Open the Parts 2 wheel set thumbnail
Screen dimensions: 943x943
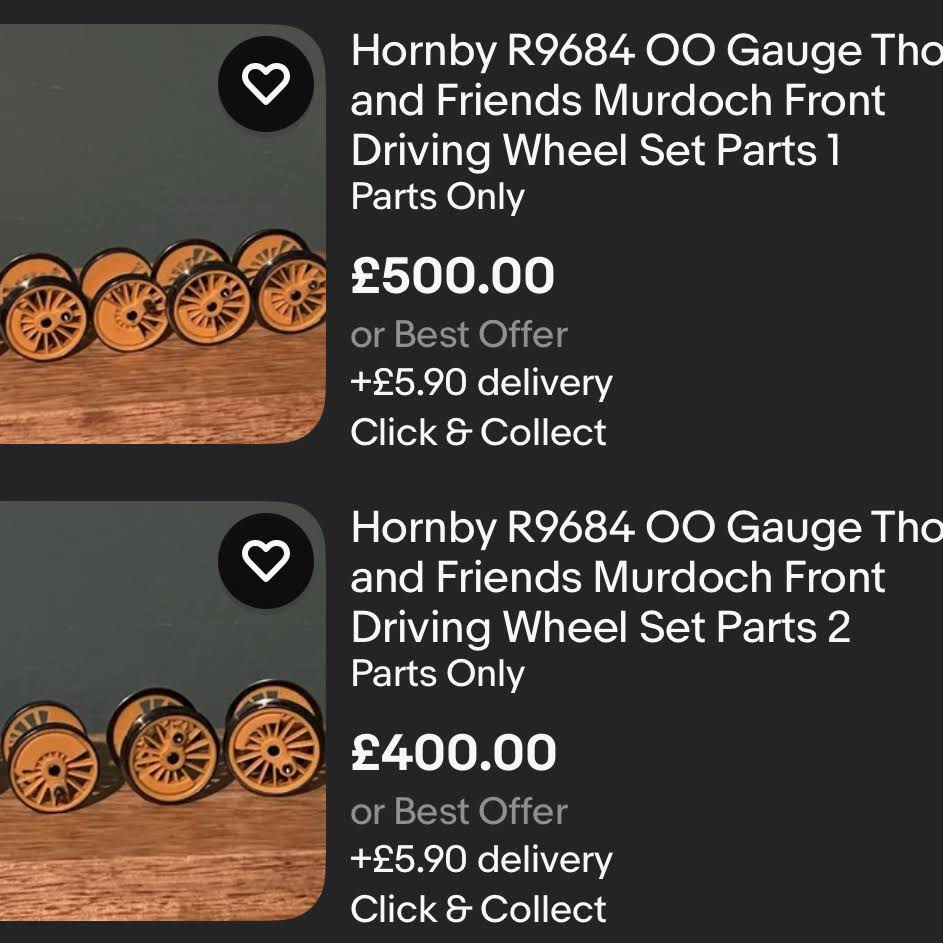pyautogui.click(x=162, y=710)
